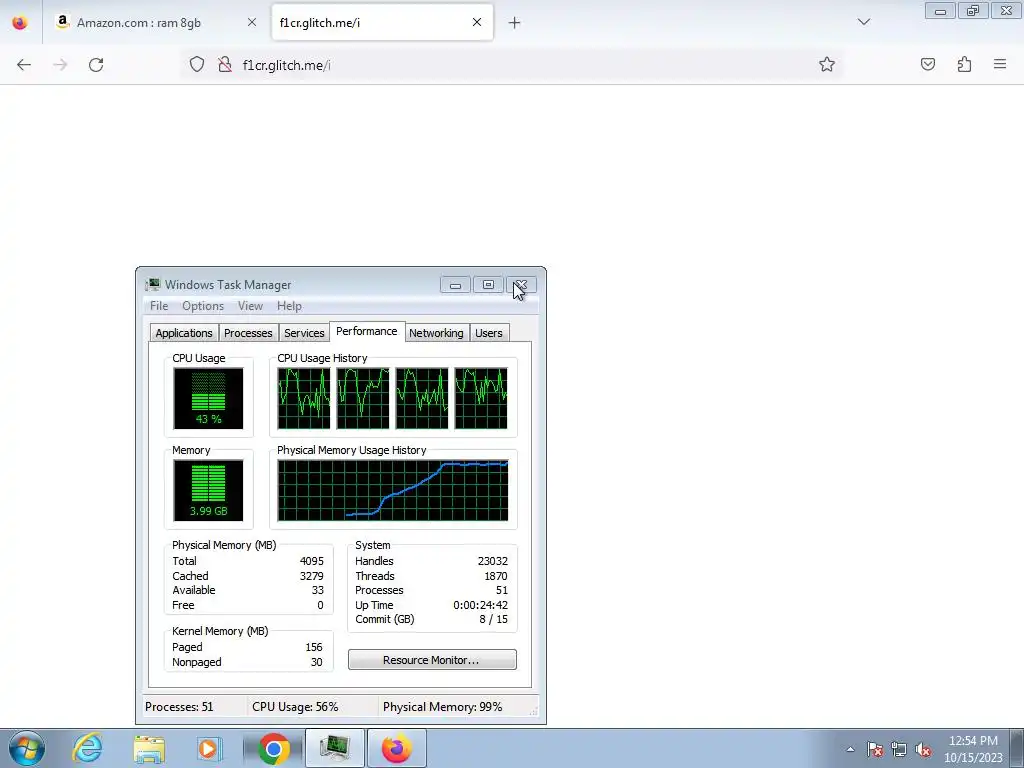
Task: Open Task Manager Help menu
Action: tap(289, 306)
